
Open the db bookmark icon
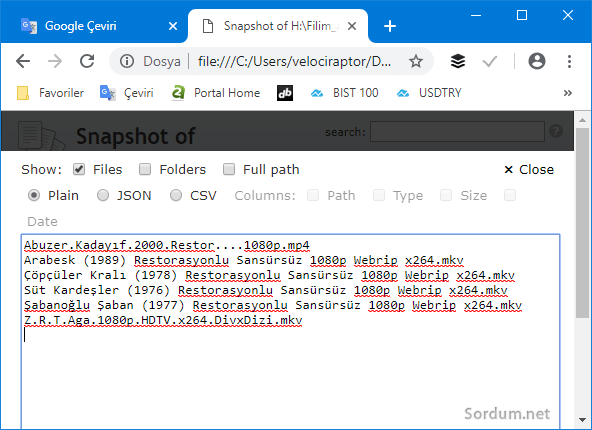[x=285, y=93]
